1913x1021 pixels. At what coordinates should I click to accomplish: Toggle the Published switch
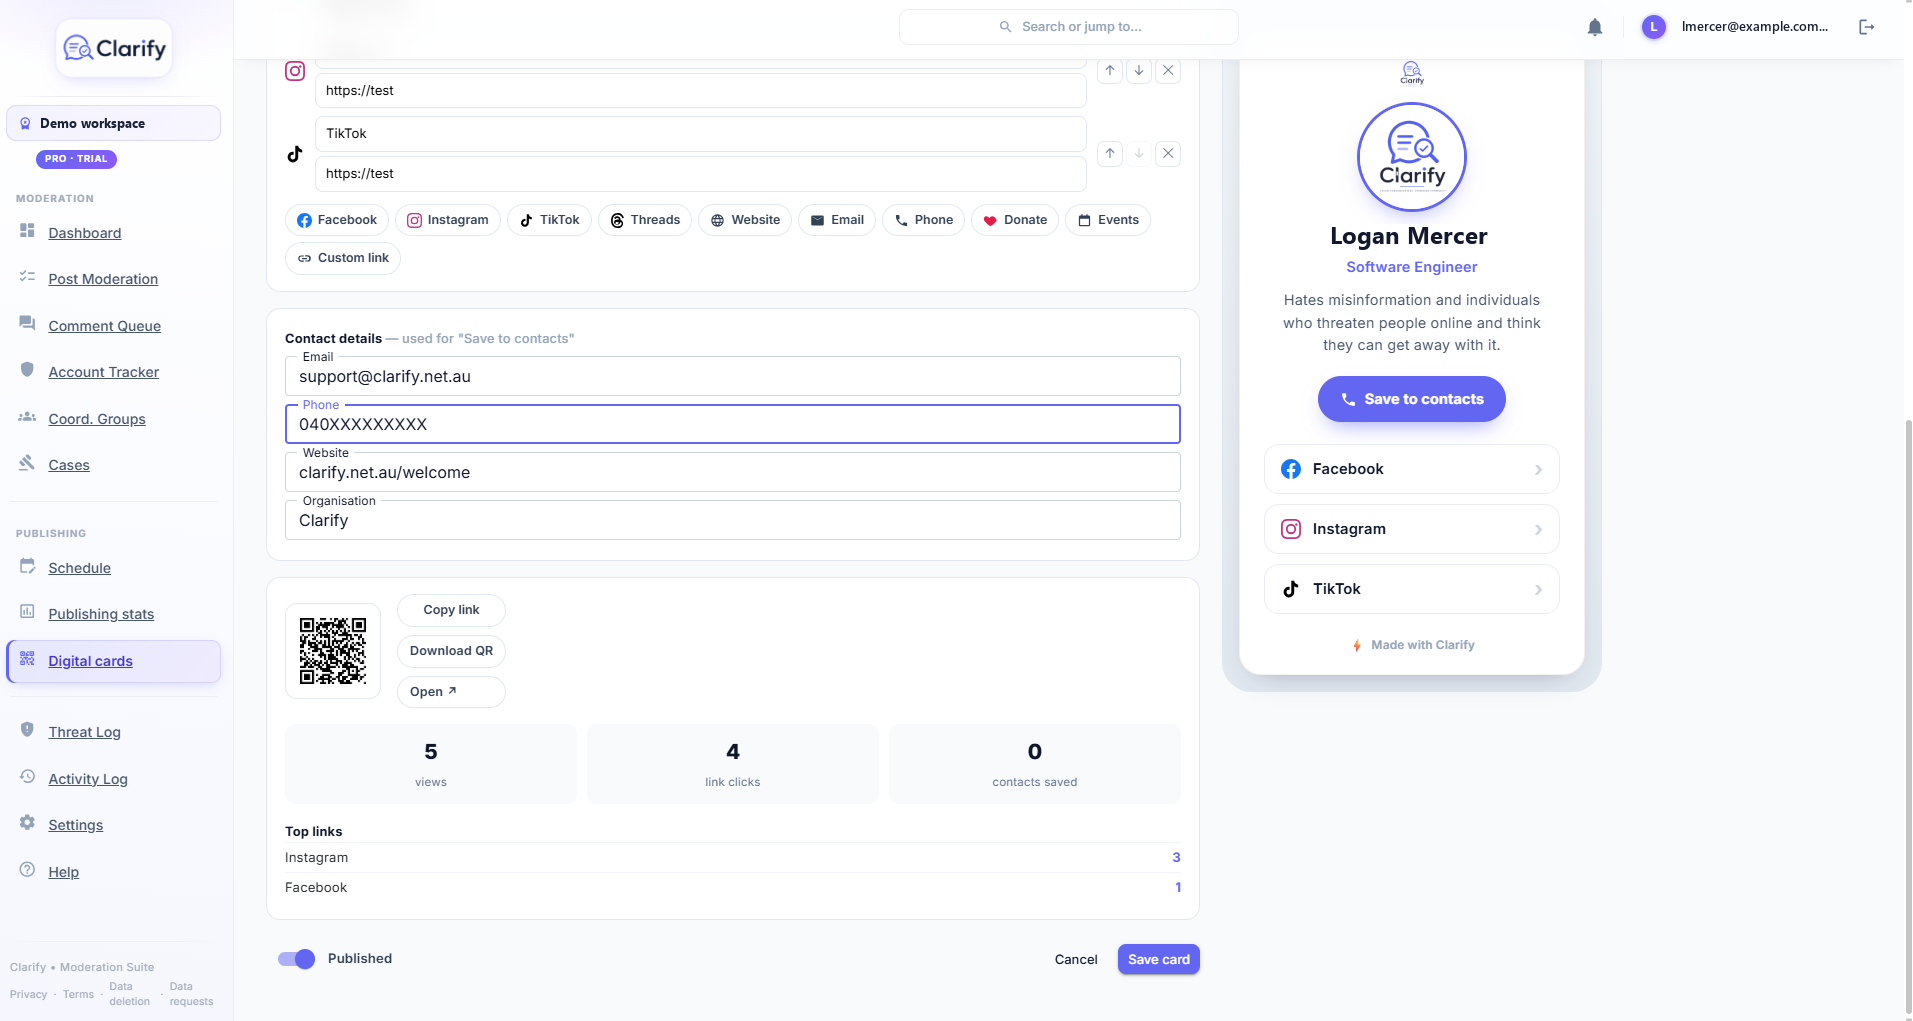(x=296, y=959)
